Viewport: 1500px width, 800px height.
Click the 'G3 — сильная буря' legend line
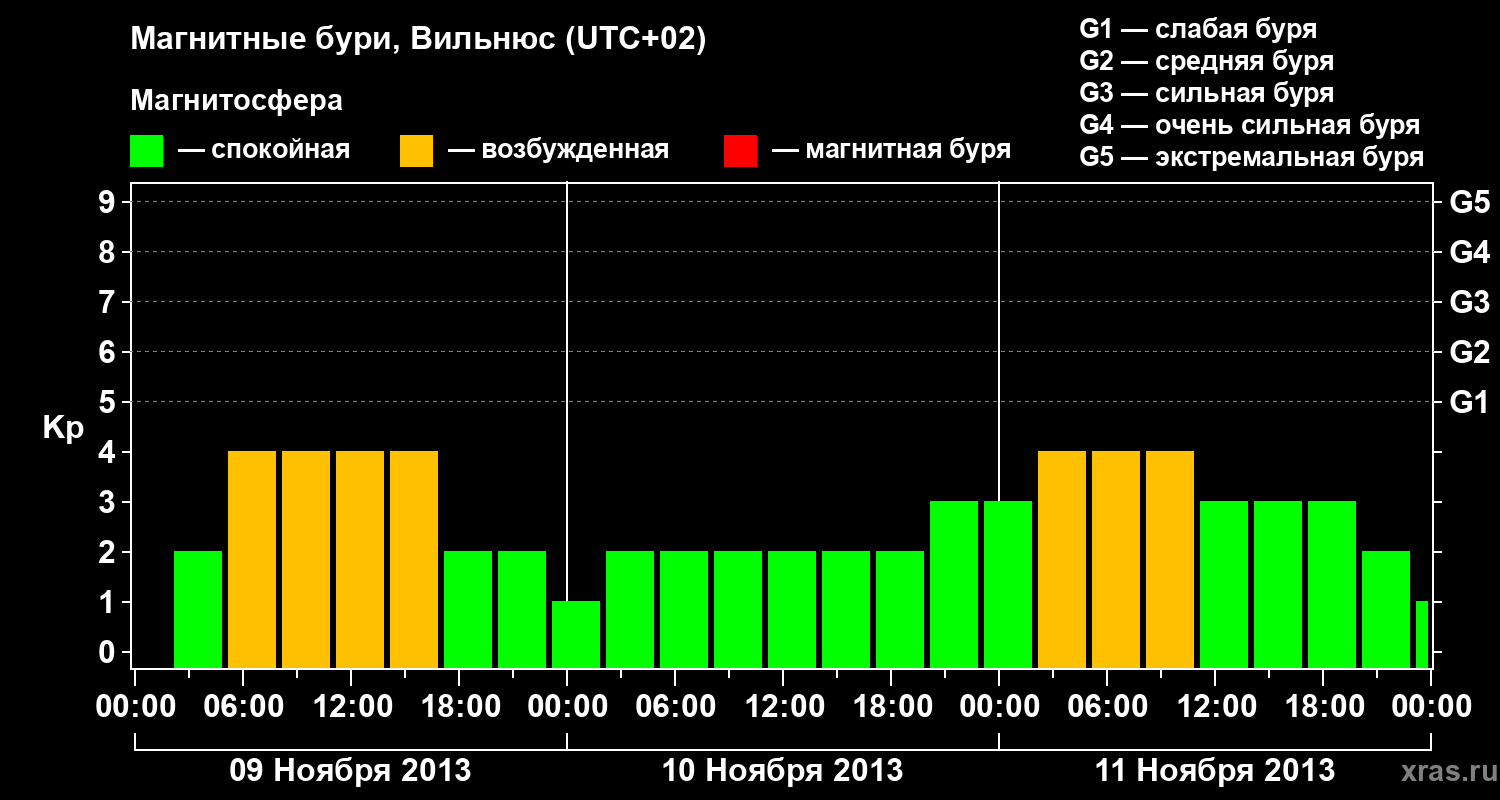(x=1206, y=93)
